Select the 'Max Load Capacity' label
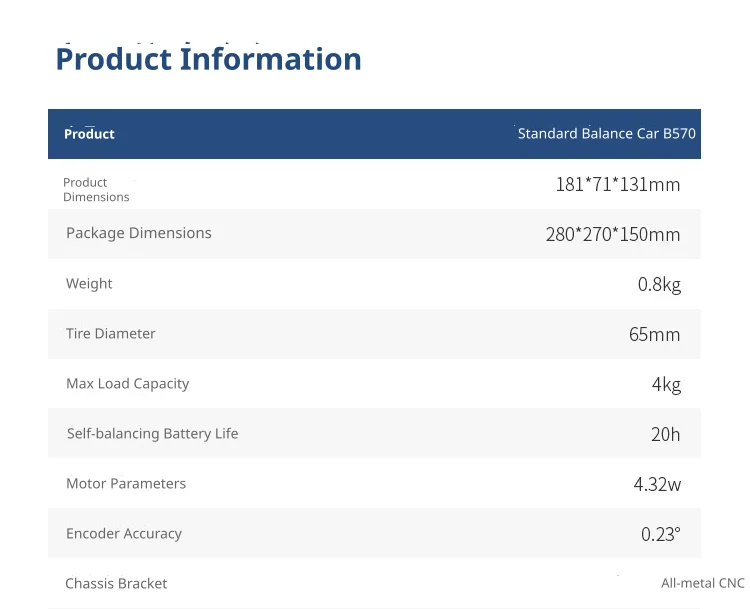This screenshot has width=750, height=609. click(127, 383)
